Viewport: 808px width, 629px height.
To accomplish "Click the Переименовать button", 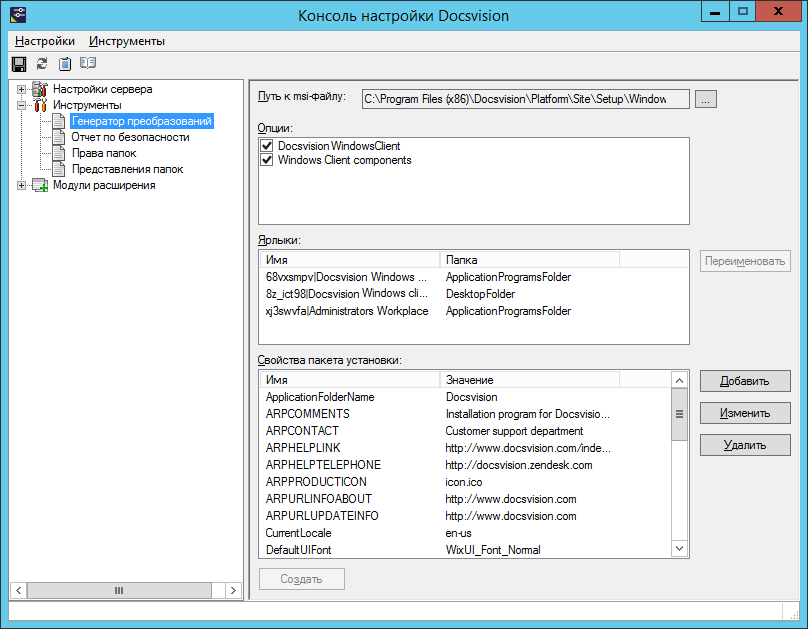I will click(745, 261).
